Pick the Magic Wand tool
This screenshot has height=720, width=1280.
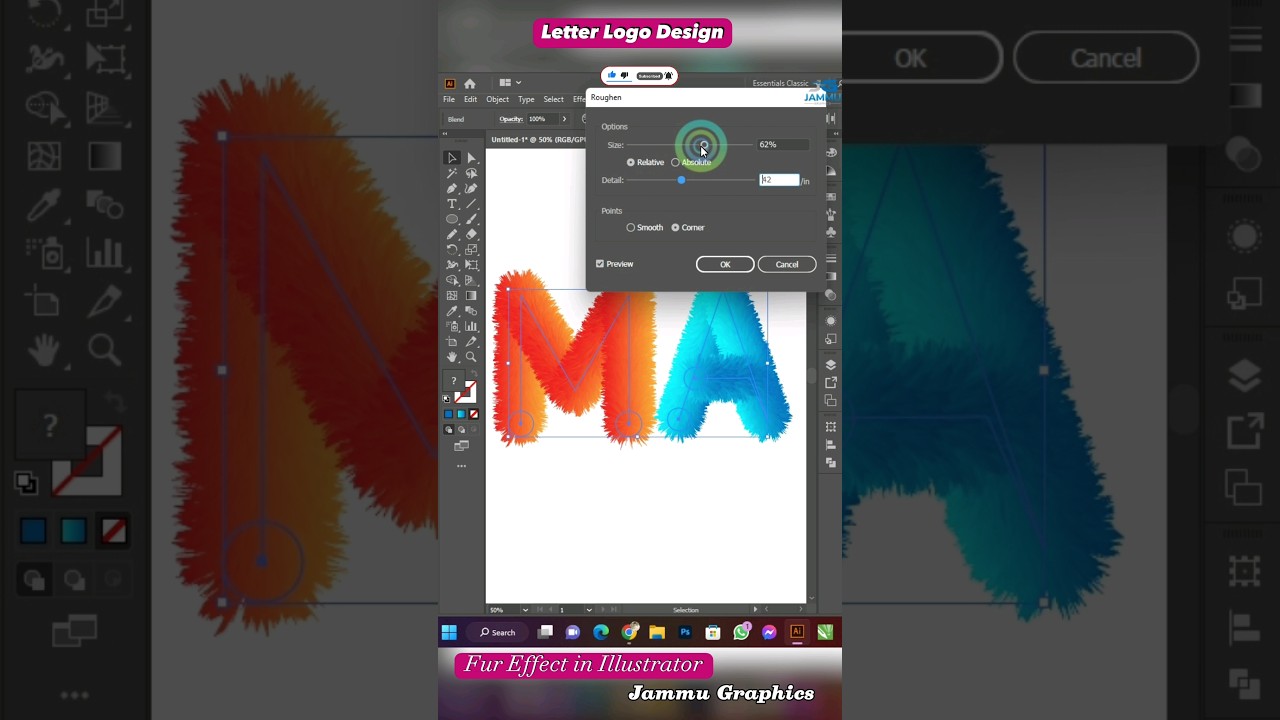click(452, 173)
